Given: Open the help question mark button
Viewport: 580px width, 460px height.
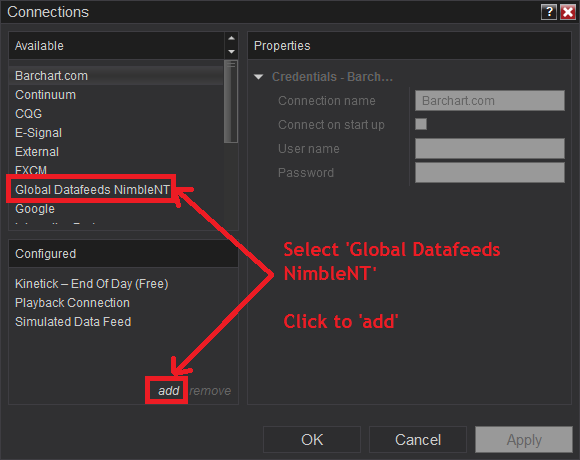Looking at the screenshot, I should (x=549, y=12).
